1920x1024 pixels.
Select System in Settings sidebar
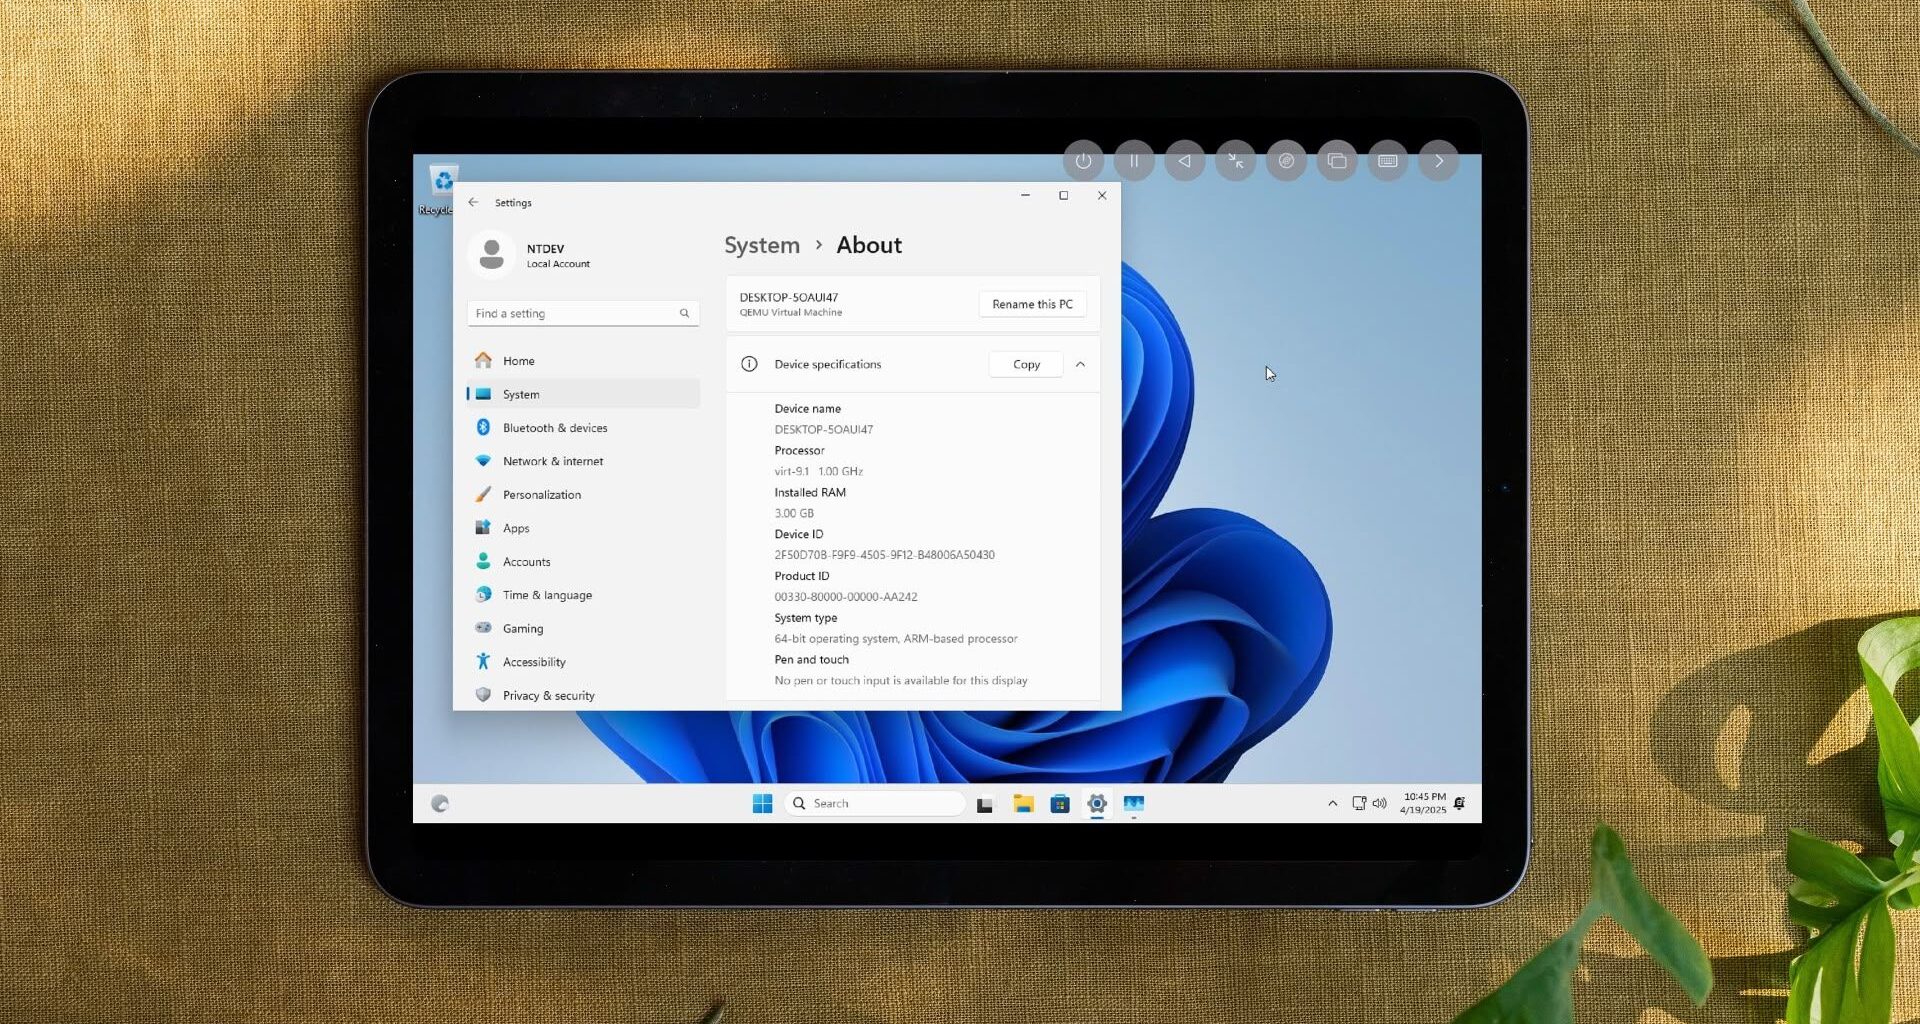point(583,394)
